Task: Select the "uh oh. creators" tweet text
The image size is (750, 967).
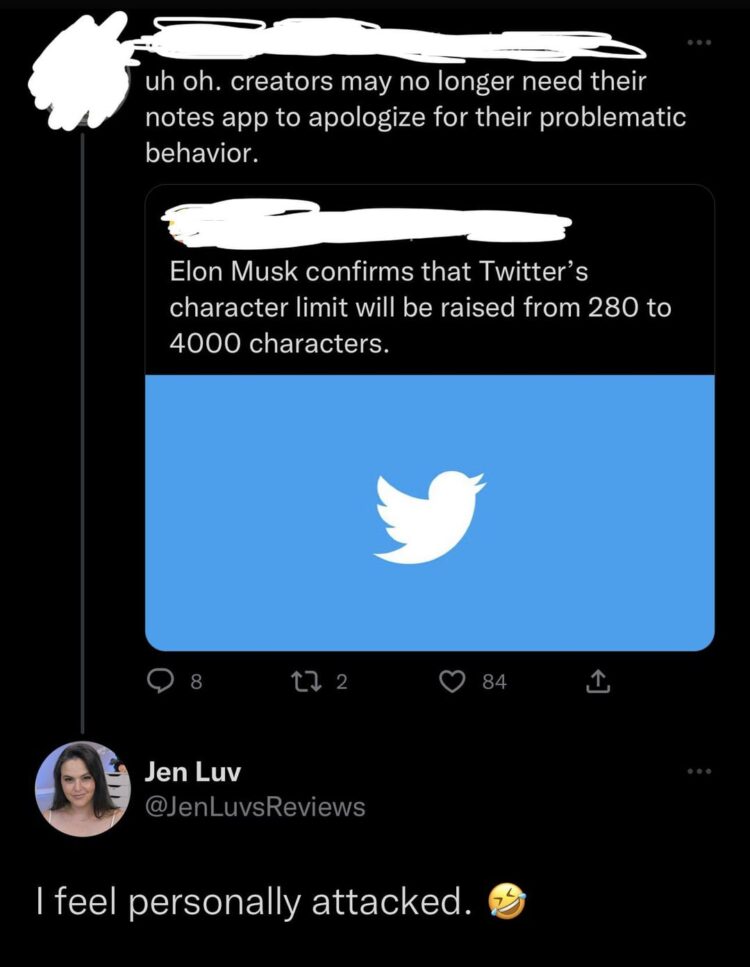Action: pyautogui.click(x=415, y=118)
